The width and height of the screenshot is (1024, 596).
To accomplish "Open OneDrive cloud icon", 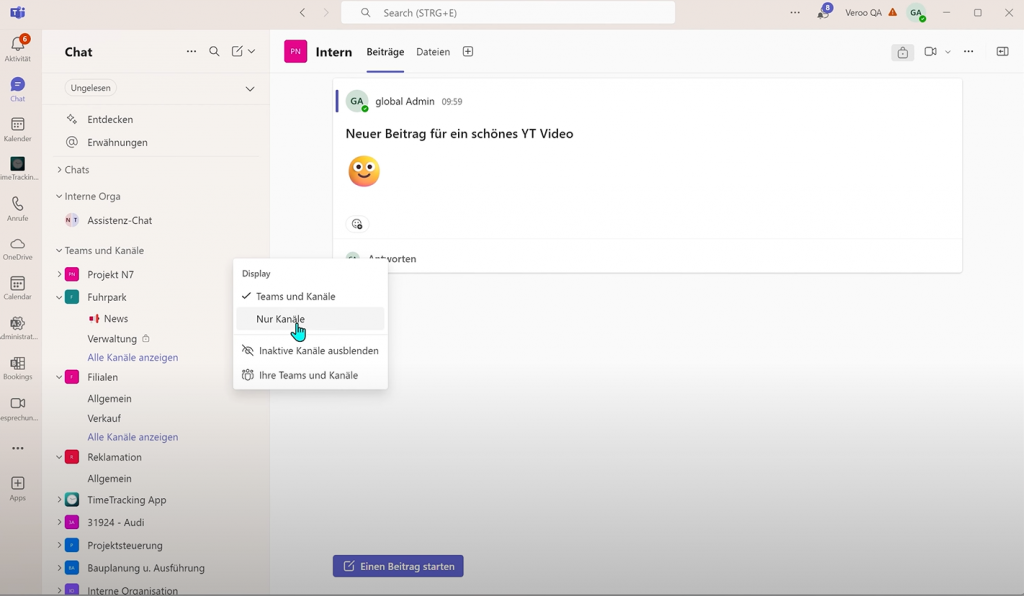I will tap(18, 248).
